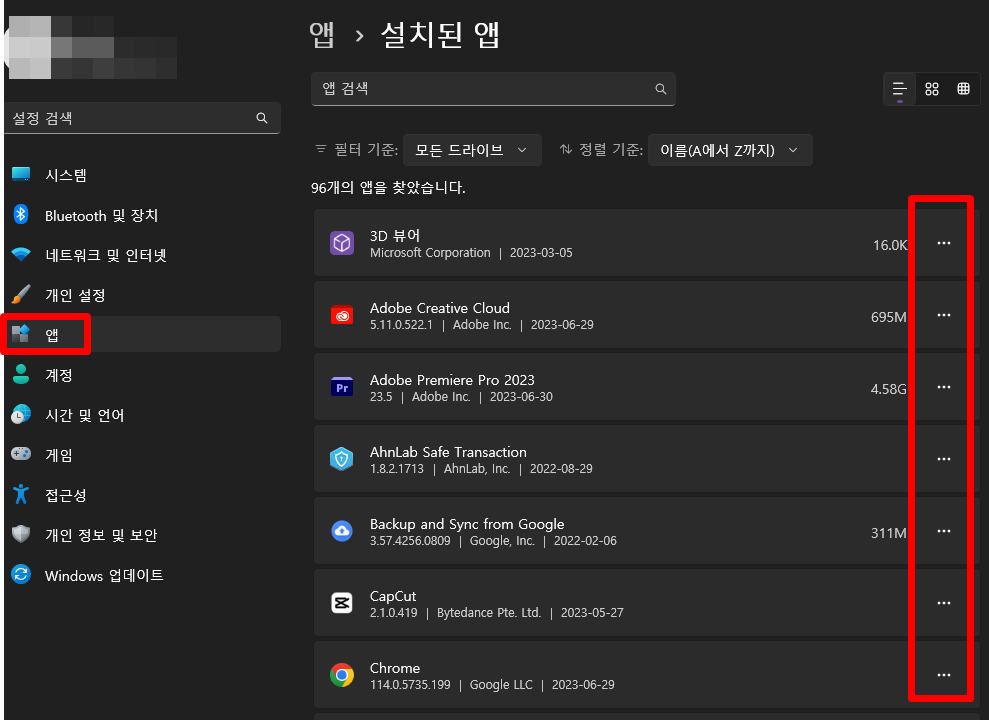Image resolution: width=989 pixels, height=720 pixels.
Task: Click the 4.58GB size of Premiere Pro
Action: coord(889,389)
